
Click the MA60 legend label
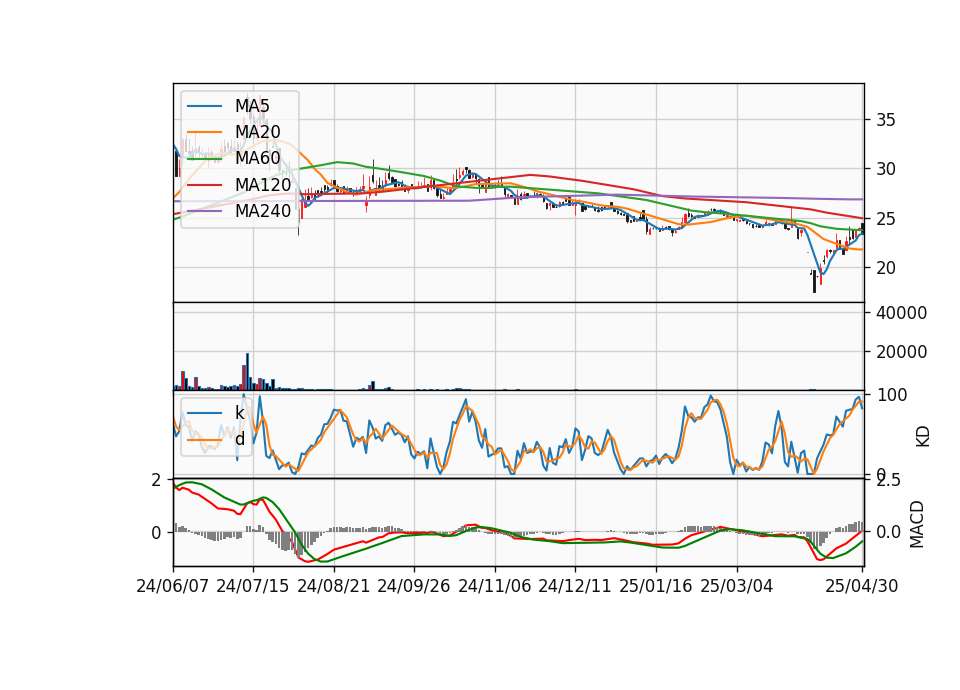257,158
